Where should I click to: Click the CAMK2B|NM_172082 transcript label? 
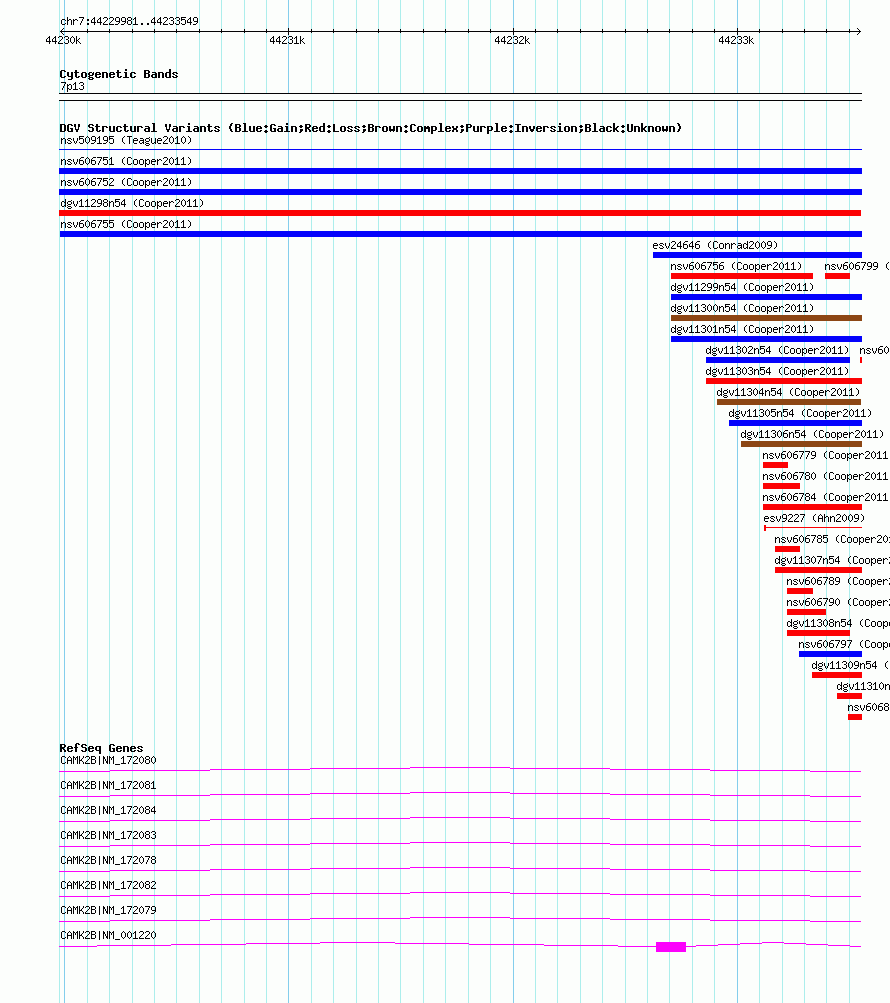[x=108, y=885]
